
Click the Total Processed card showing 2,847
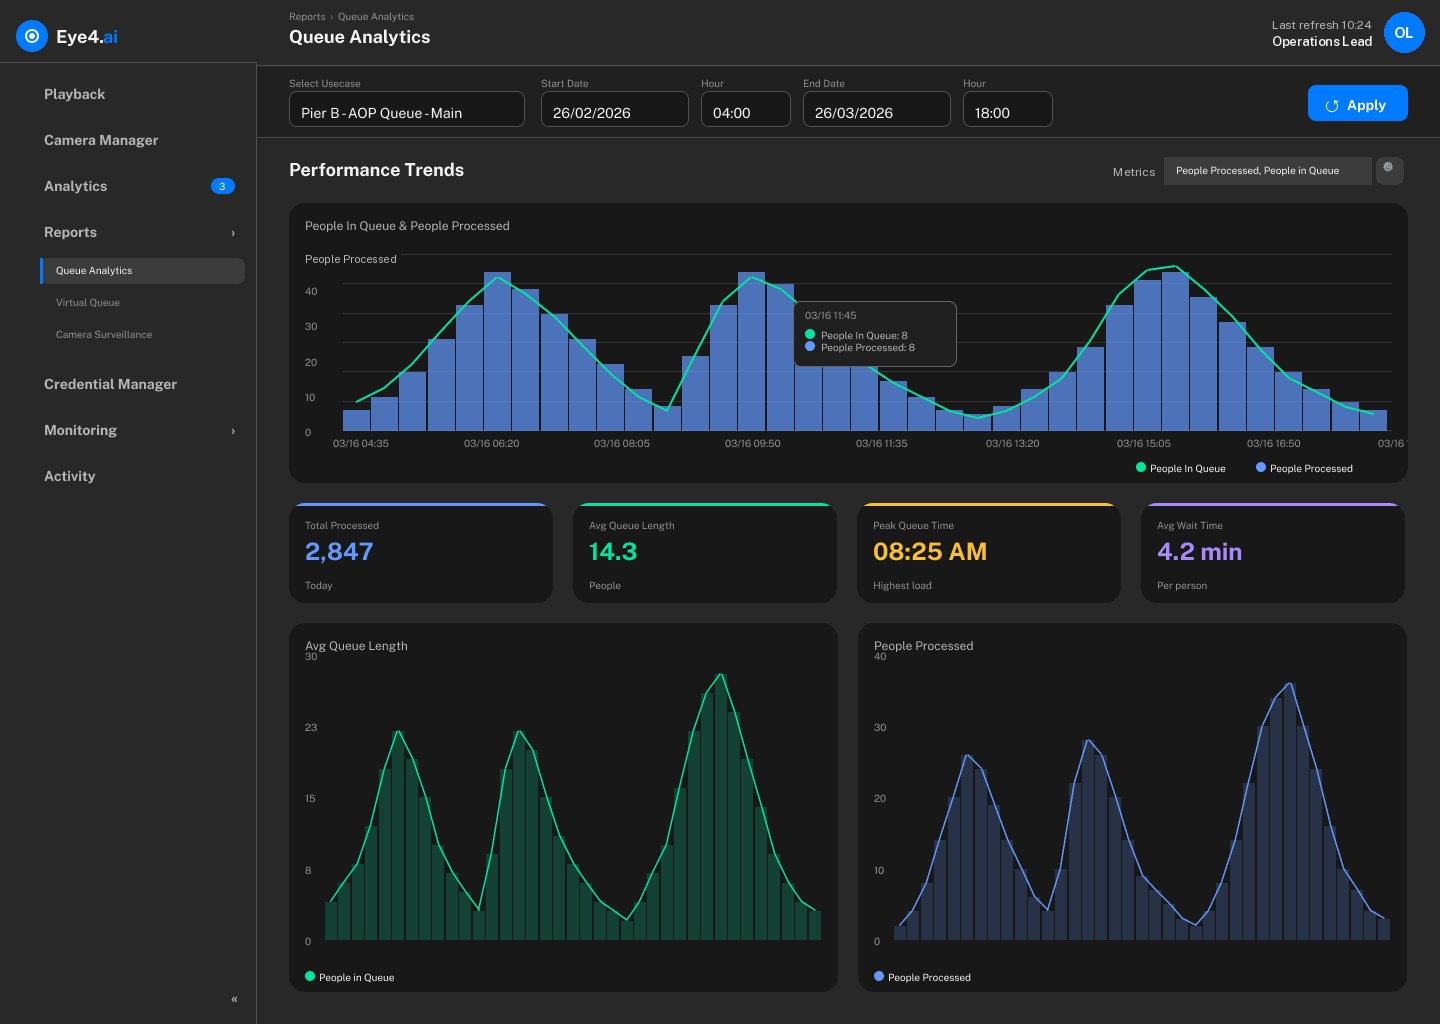[421, 553]
